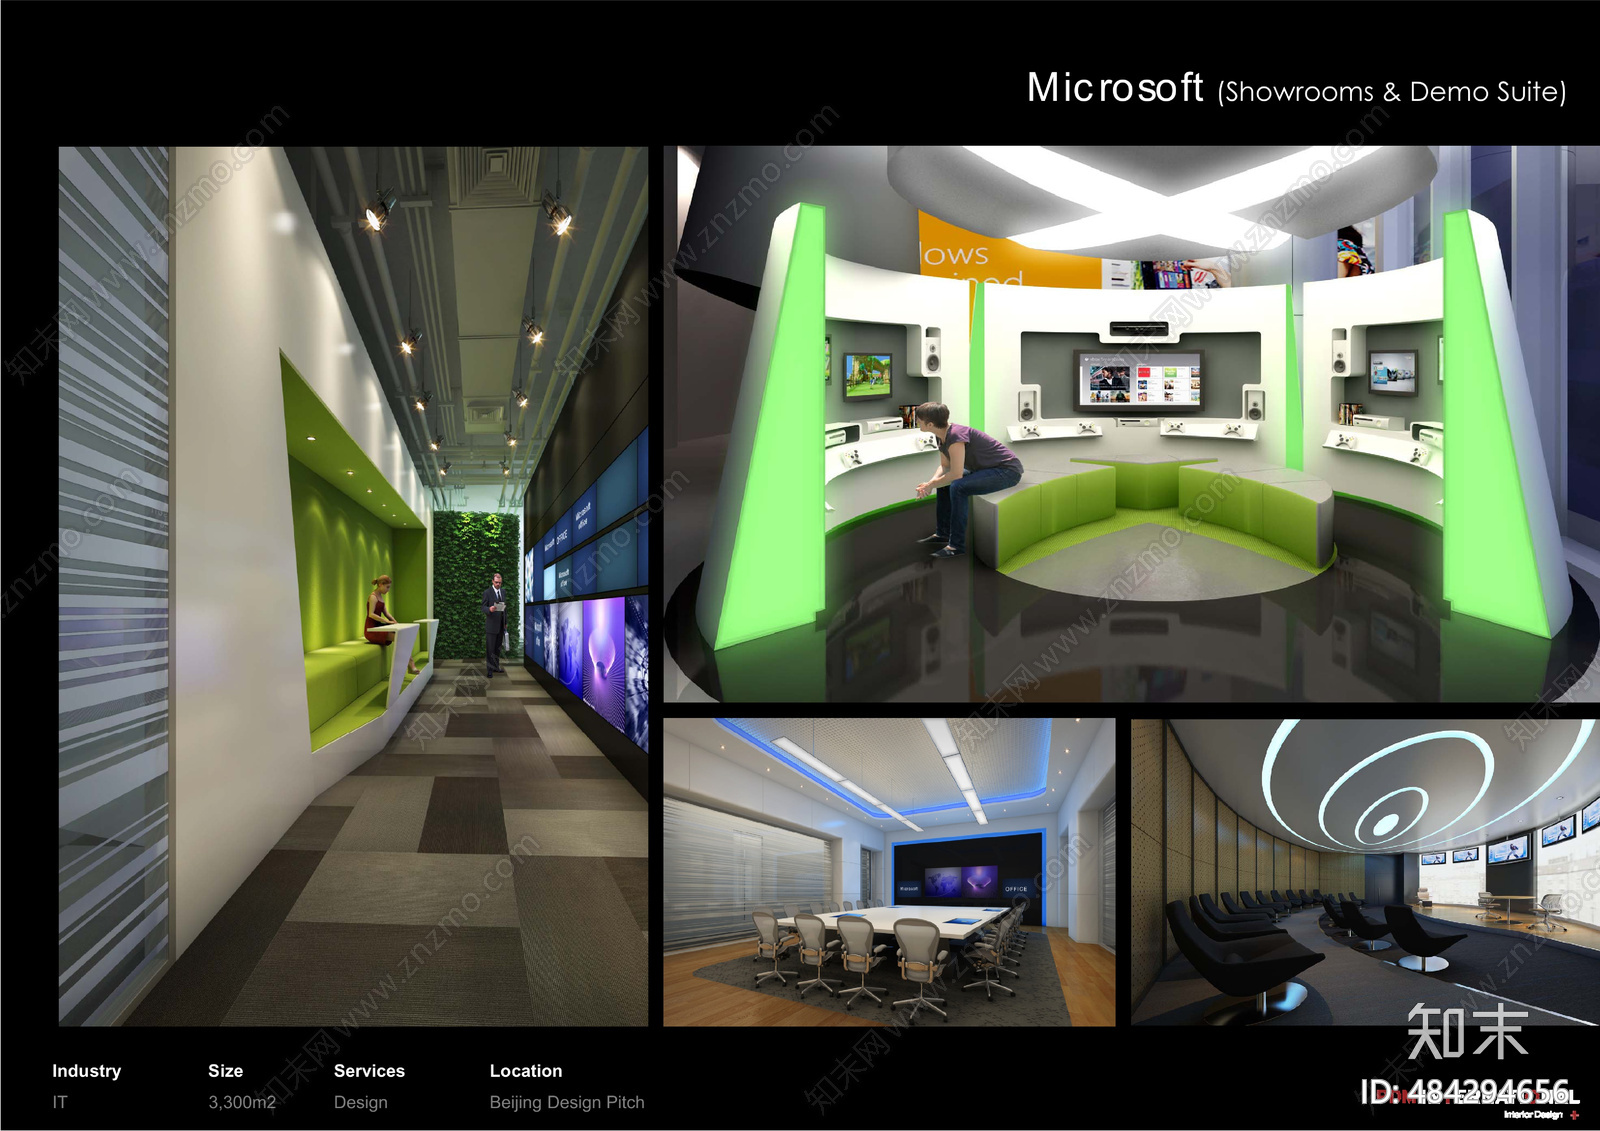Click the 'Location' heading
Screen dimensions: 1600x1131
coord(526,1071)
